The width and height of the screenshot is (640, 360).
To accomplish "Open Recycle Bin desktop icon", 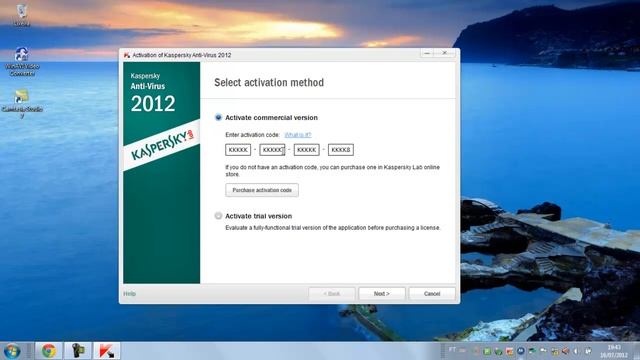I will point(22,15).
